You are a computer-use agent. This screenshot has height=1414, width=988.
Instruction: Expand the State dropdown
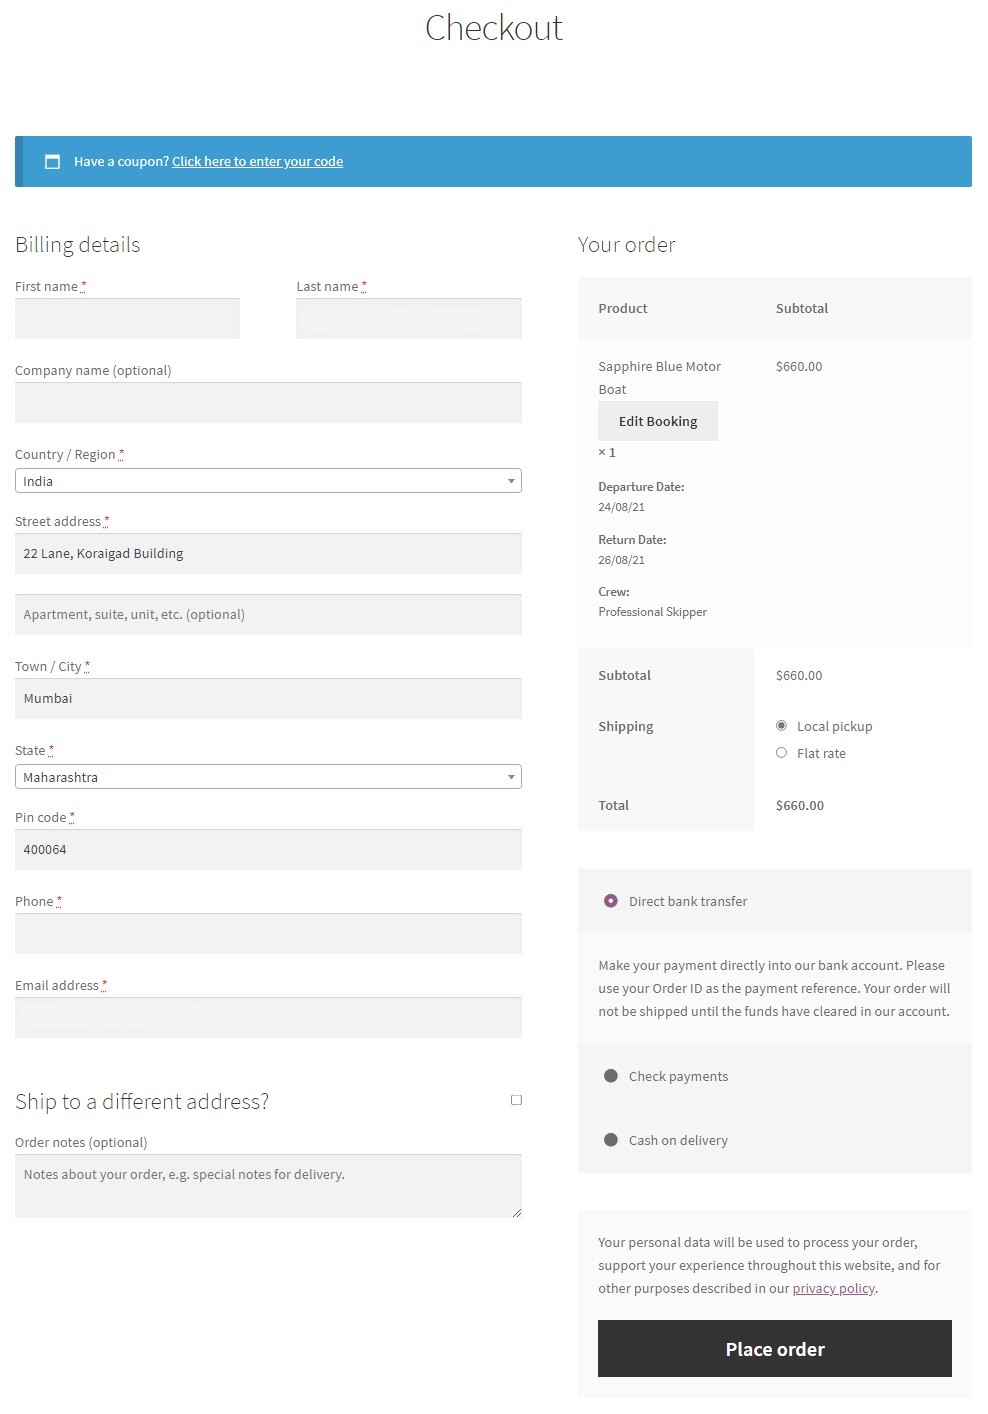268,777
